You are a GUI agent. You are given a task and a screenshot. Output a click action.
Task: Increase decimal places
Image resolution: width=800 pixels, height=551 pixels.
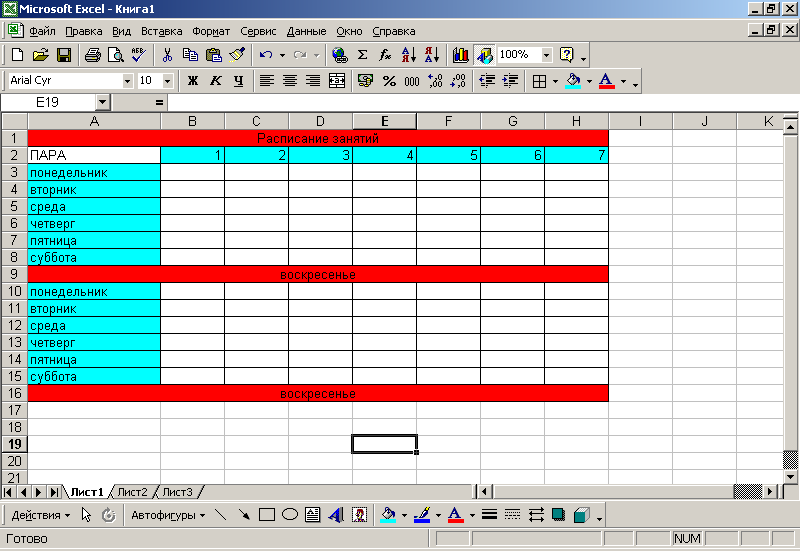[x=435, y=81]
